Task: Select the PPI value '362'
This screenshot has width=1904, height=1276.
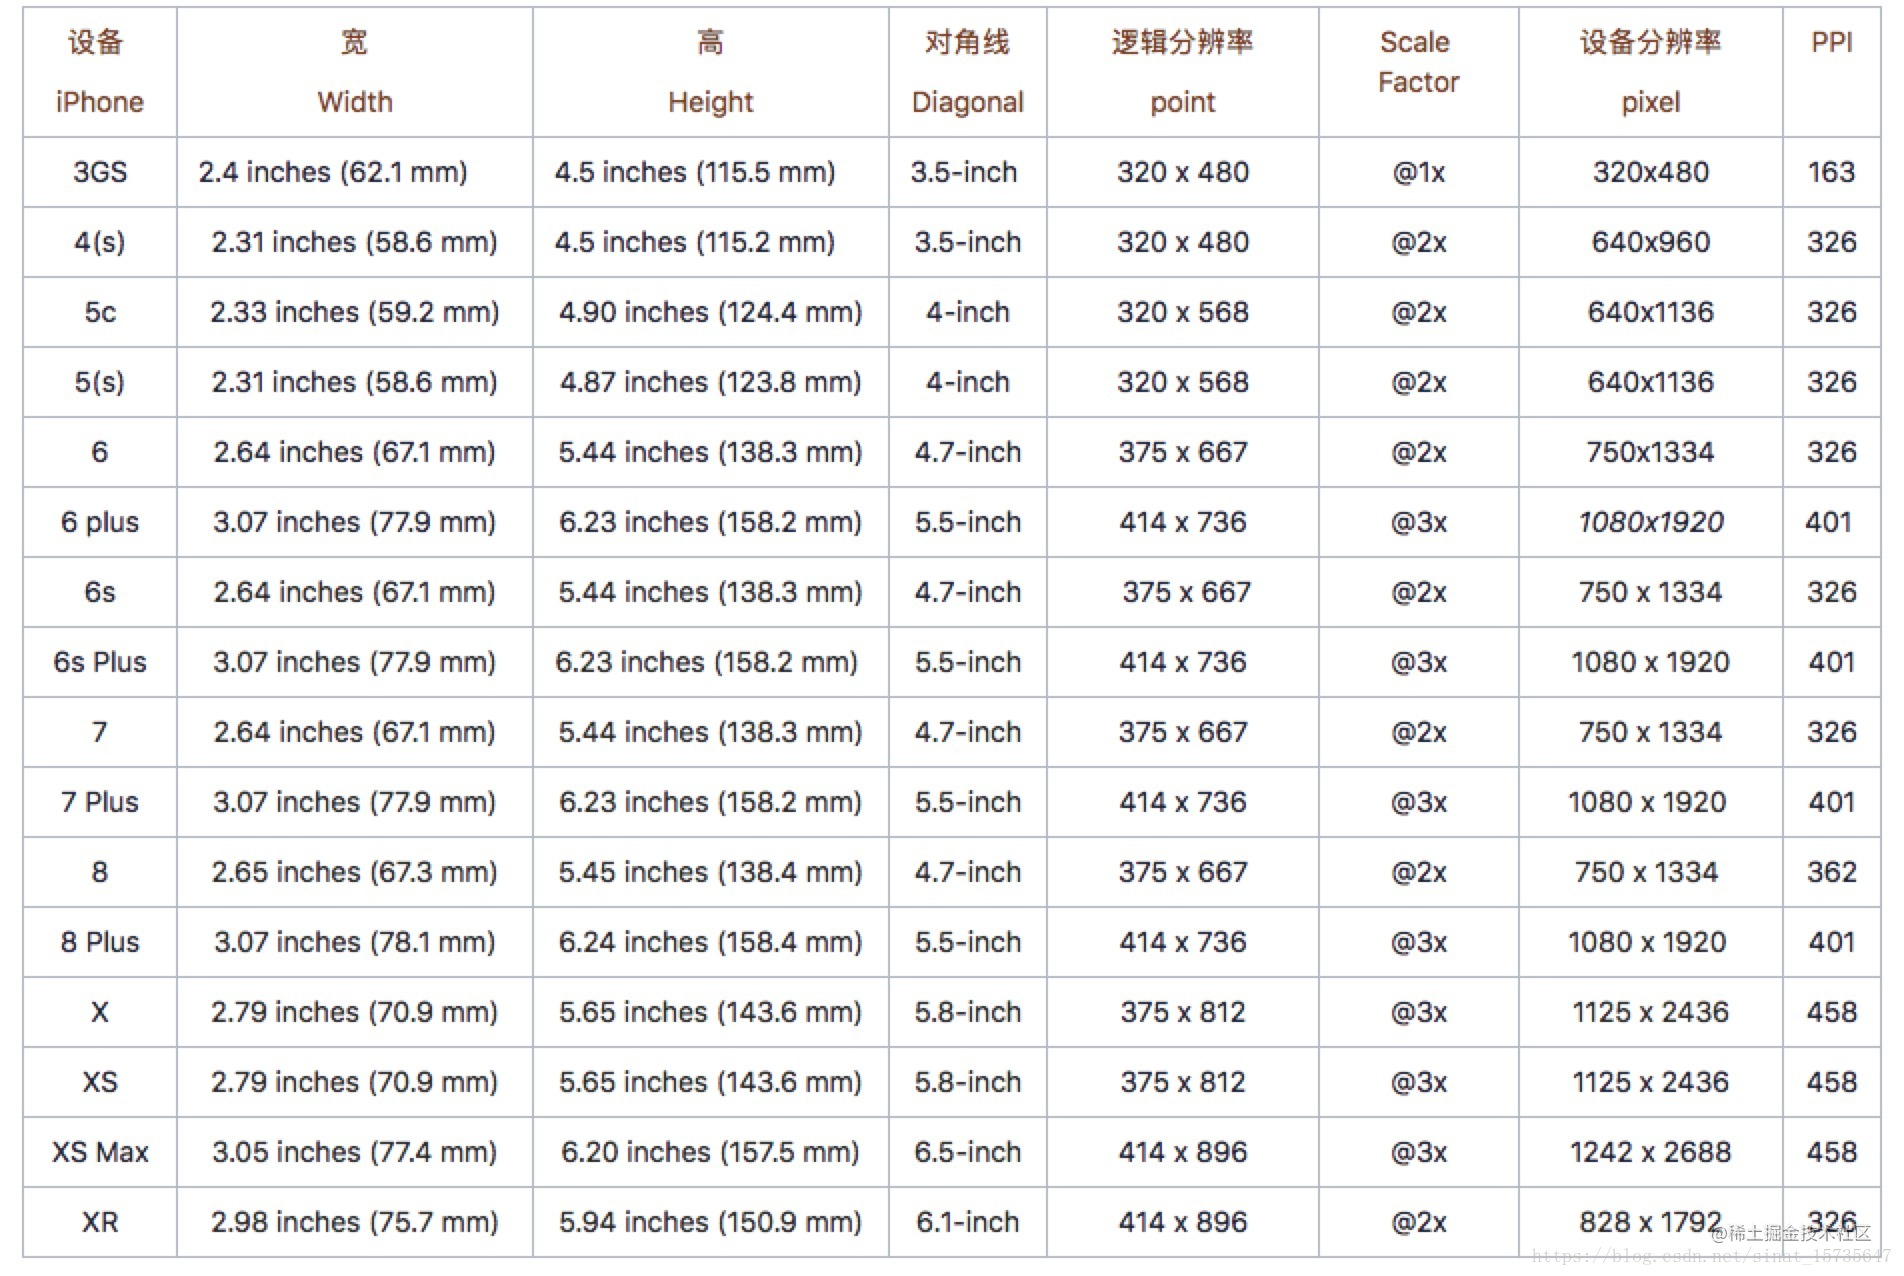Action: click(x=1831, y=872)
